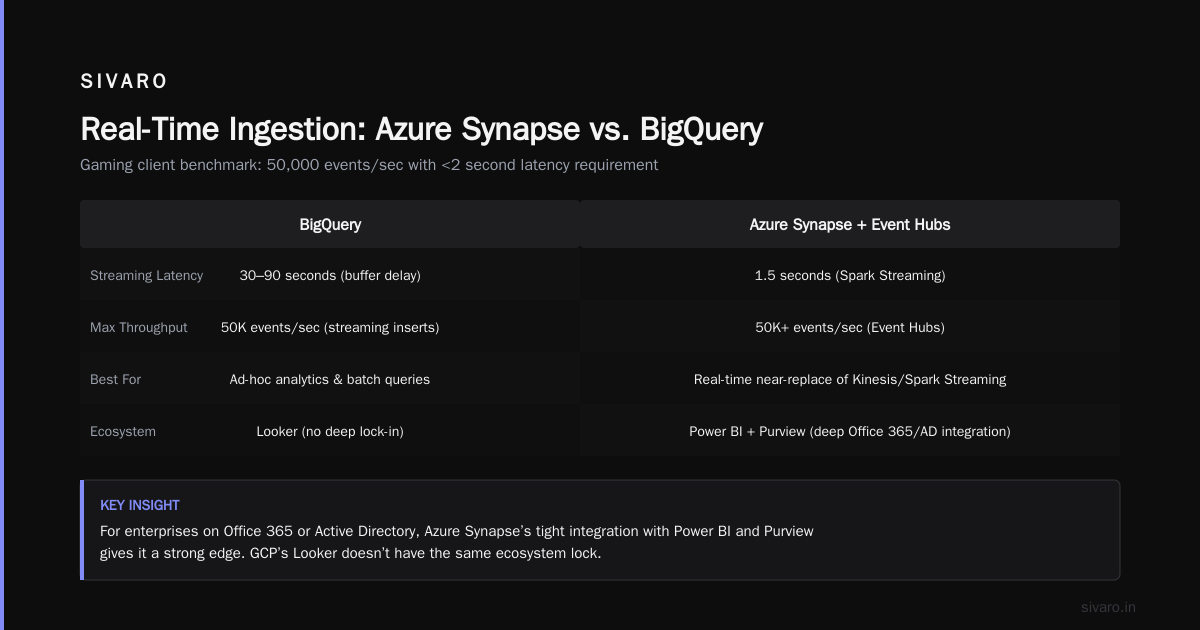Select the BigQuery column header

coord(330,224)
